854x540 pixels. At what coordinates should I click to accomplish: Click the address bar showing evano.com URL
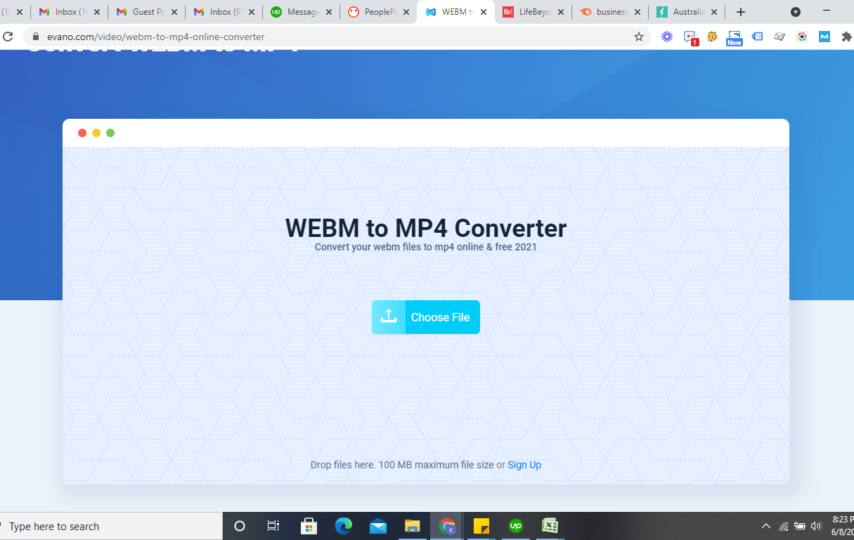point(338,37)
